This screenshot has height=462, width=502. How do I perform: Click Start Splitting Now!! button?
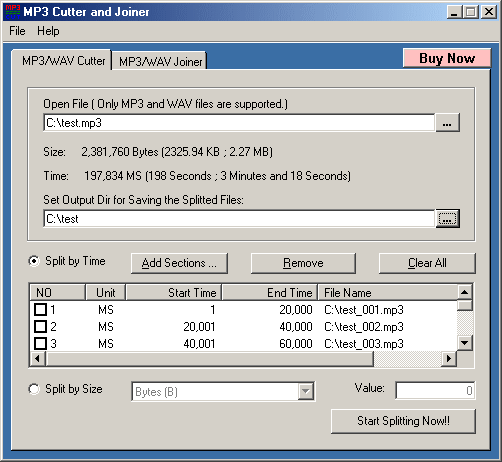click(x=403, y=421)
